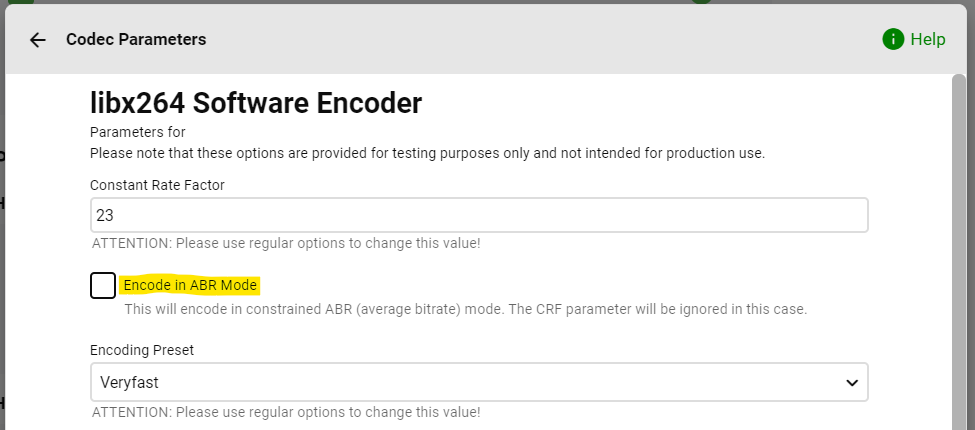Click the constrained ABR description text

click(x=465, y=309)
